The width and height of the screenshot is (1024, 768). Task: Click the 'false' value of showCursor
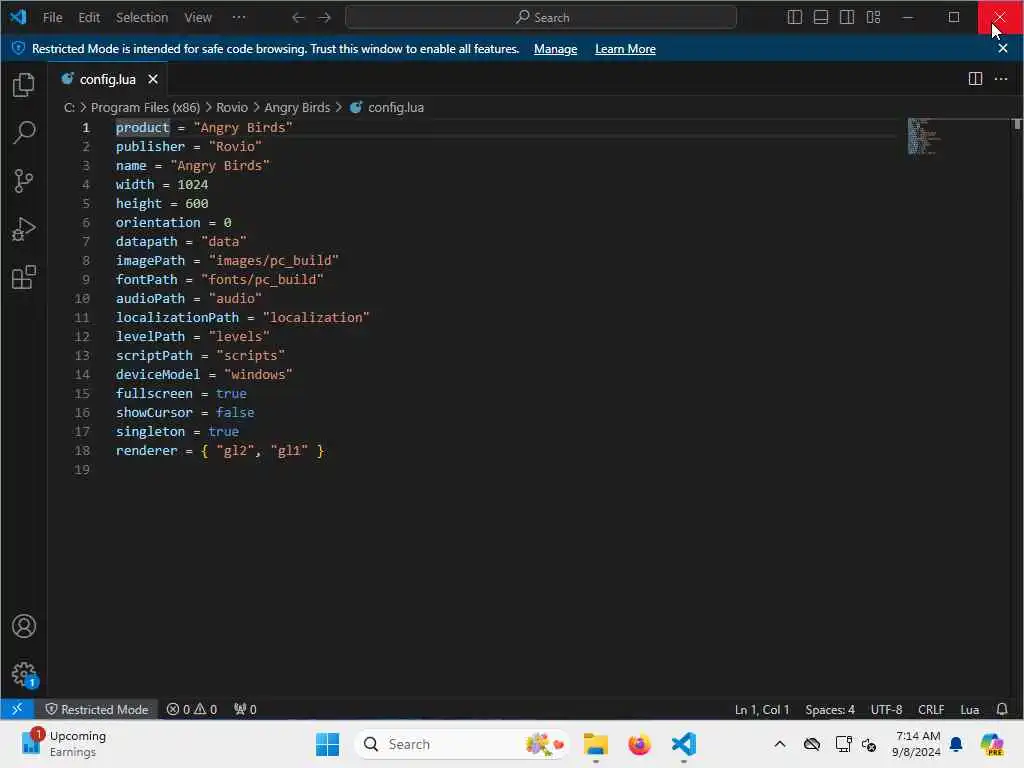(235, 413)
